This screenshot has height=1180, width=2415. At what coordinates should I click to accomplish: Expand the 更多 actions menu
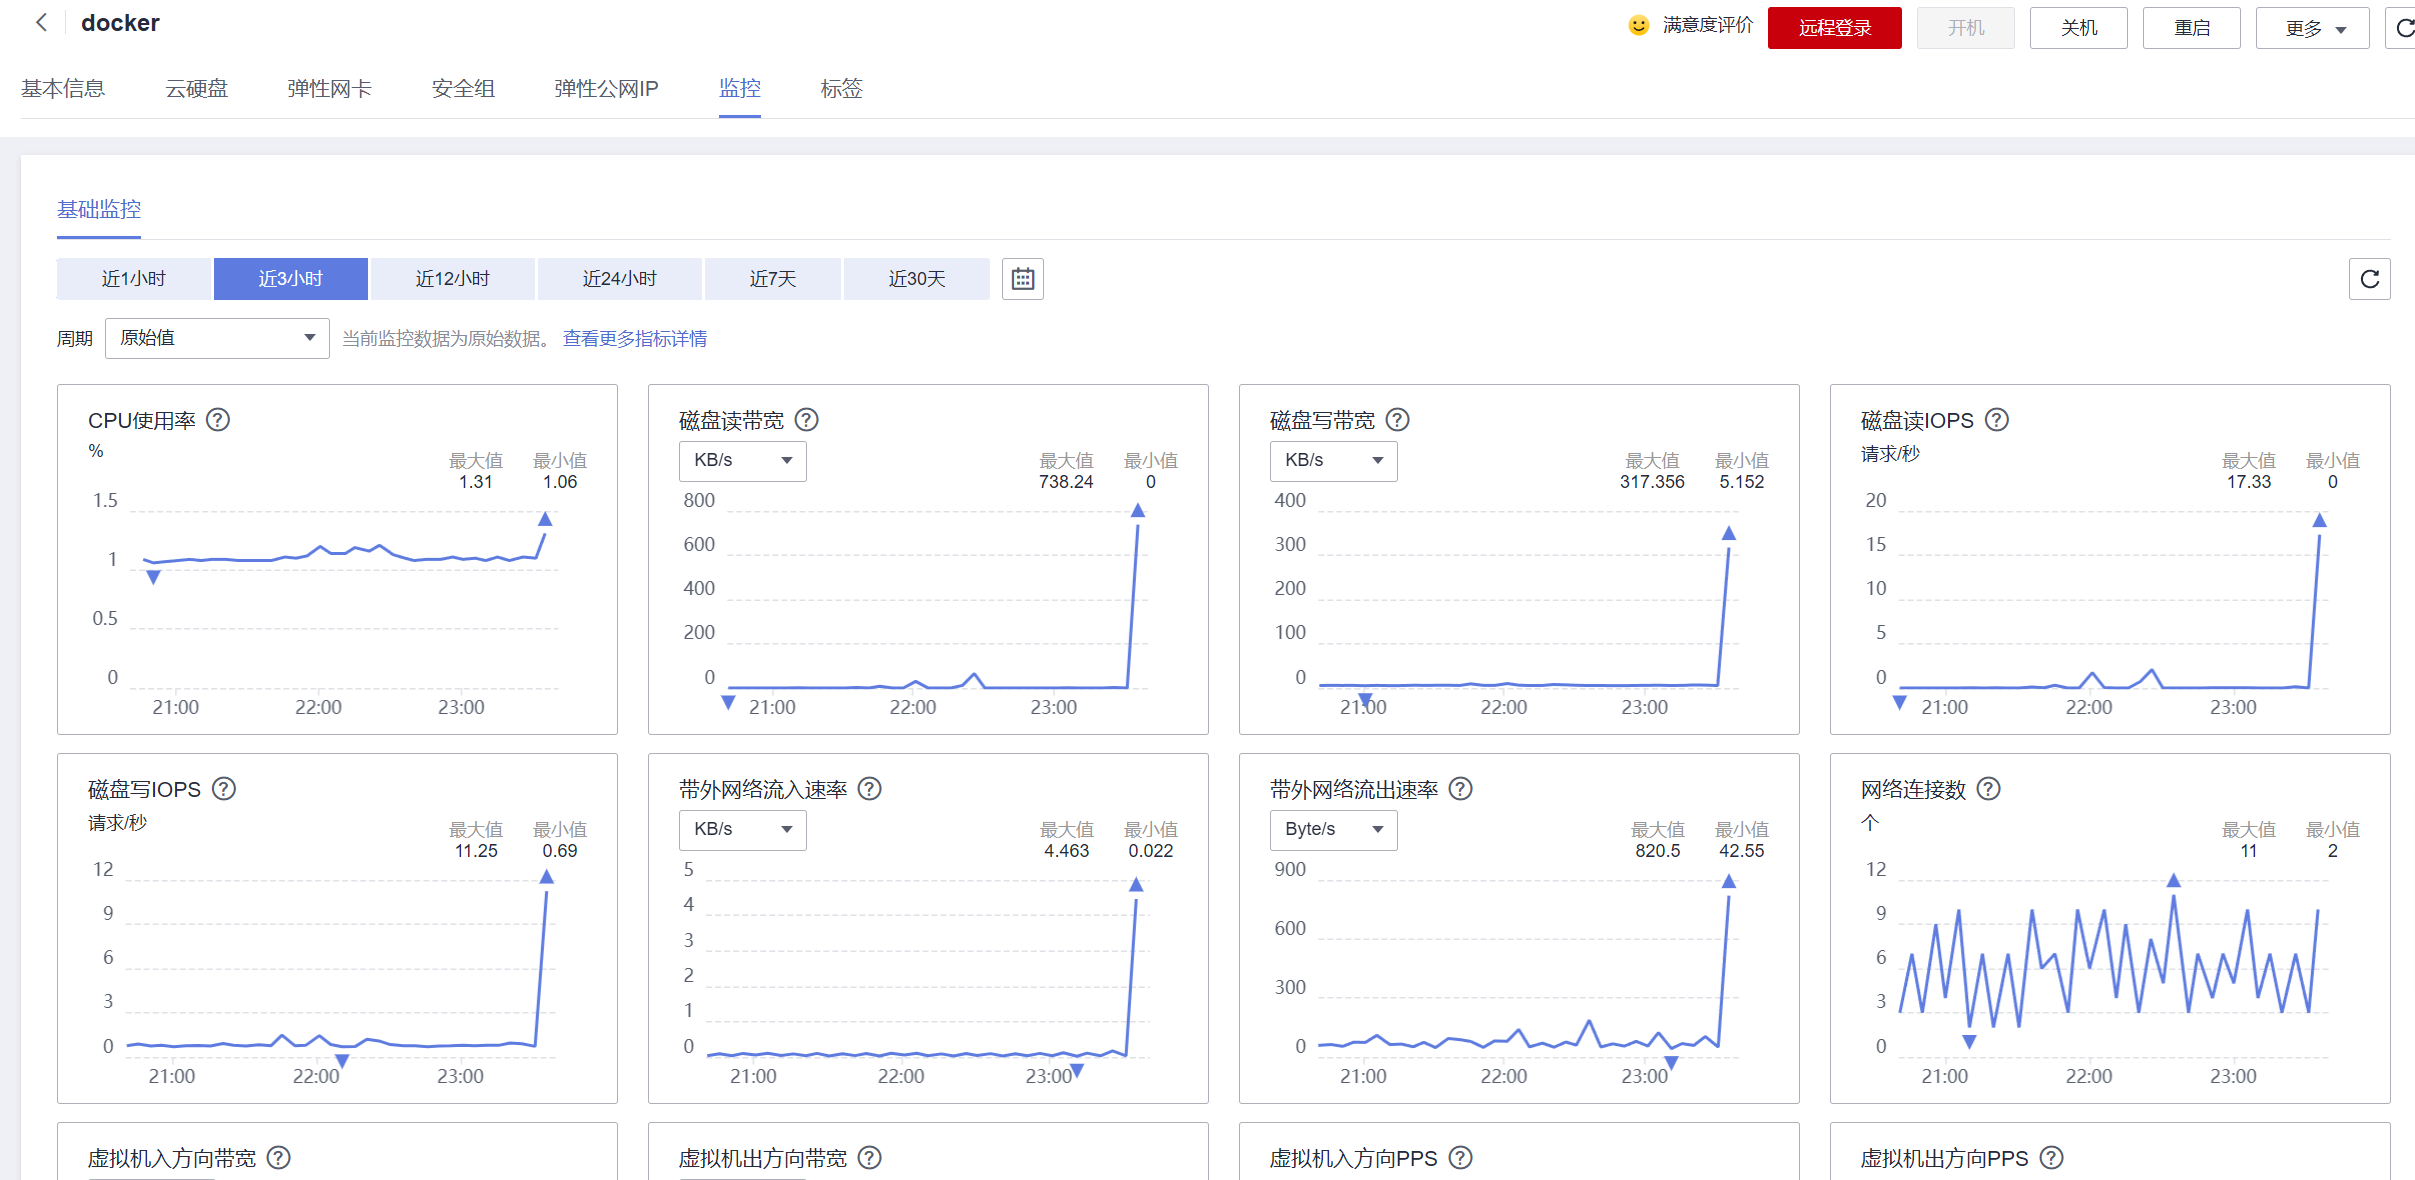click(2312, 28)
